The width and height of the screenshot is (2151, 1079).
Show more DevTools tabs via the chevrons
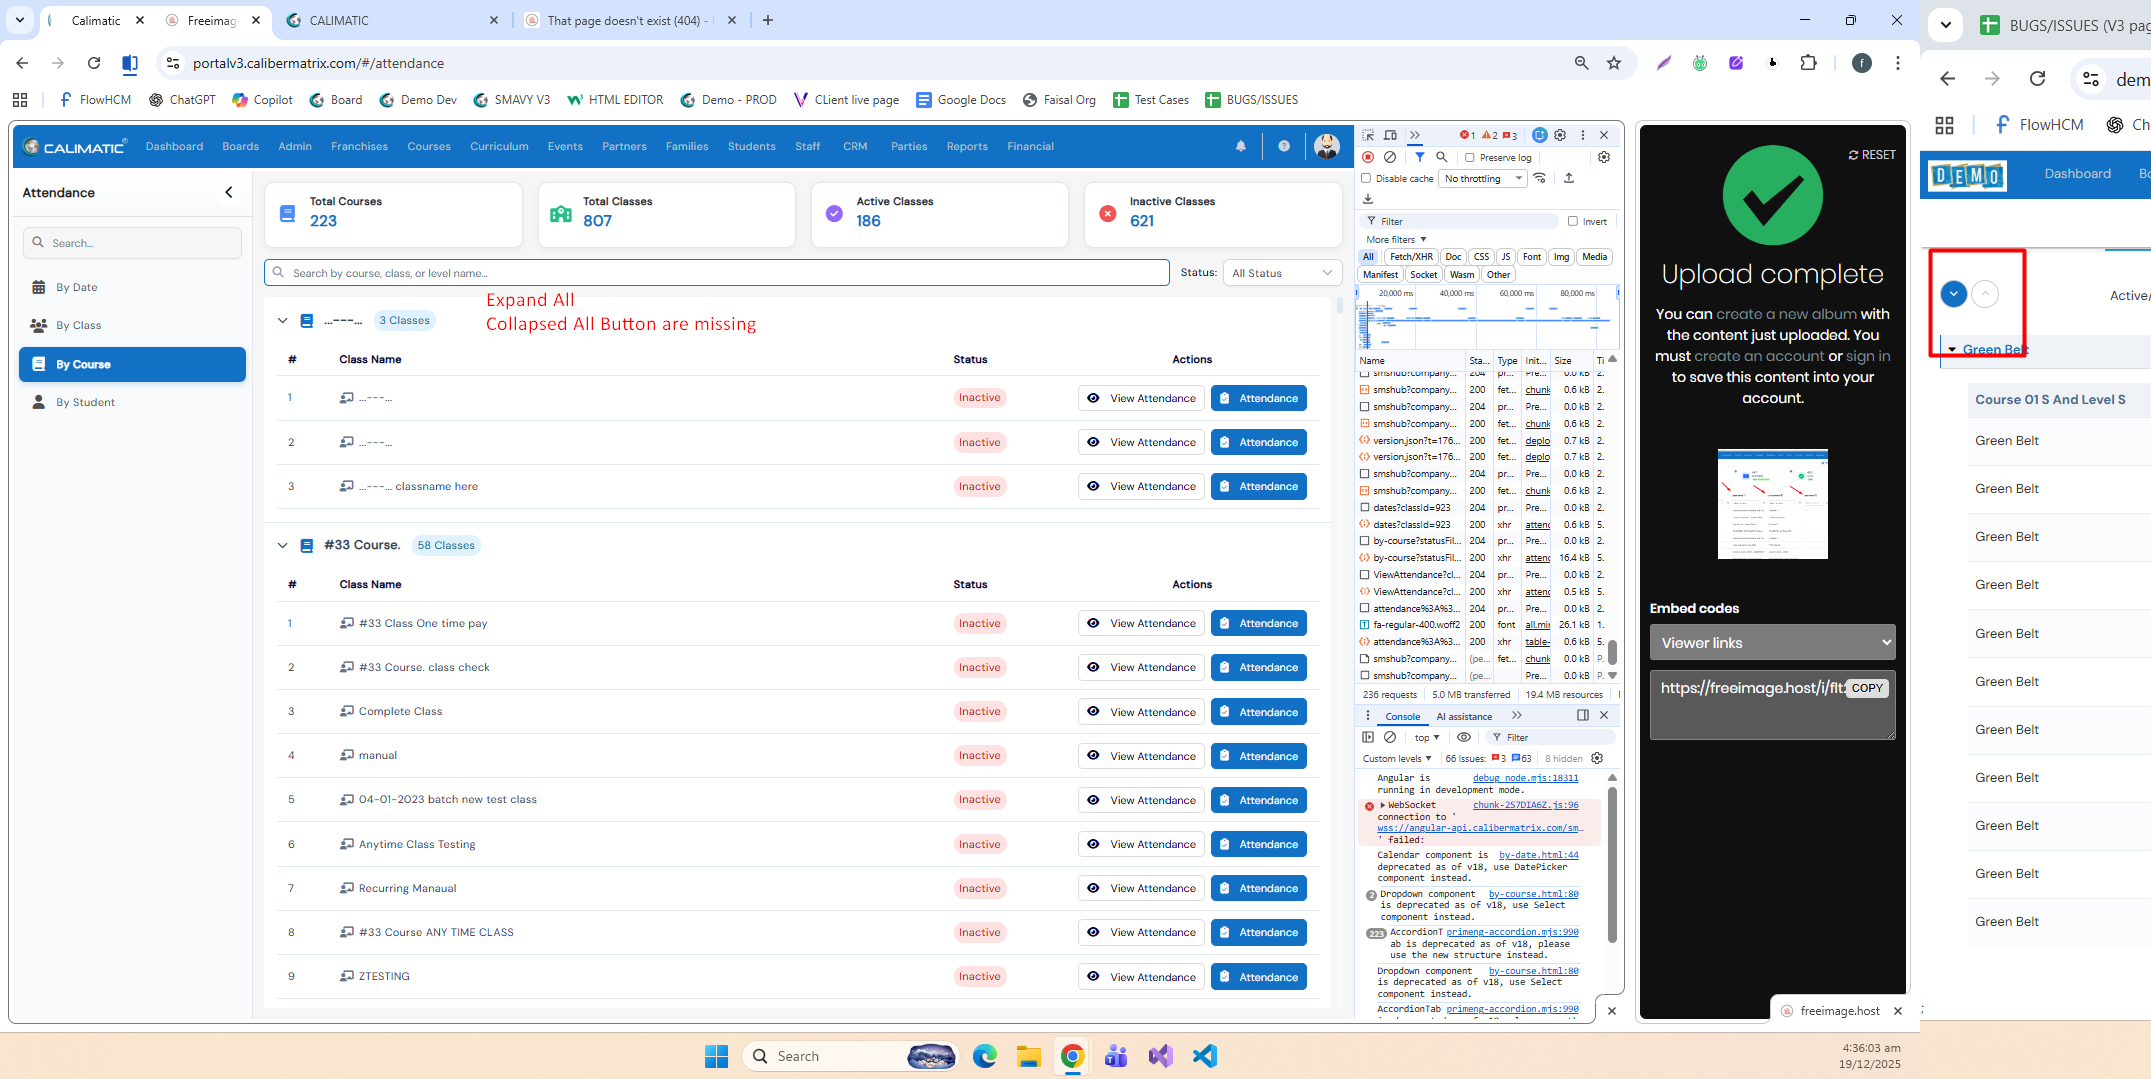(1415, 135)
